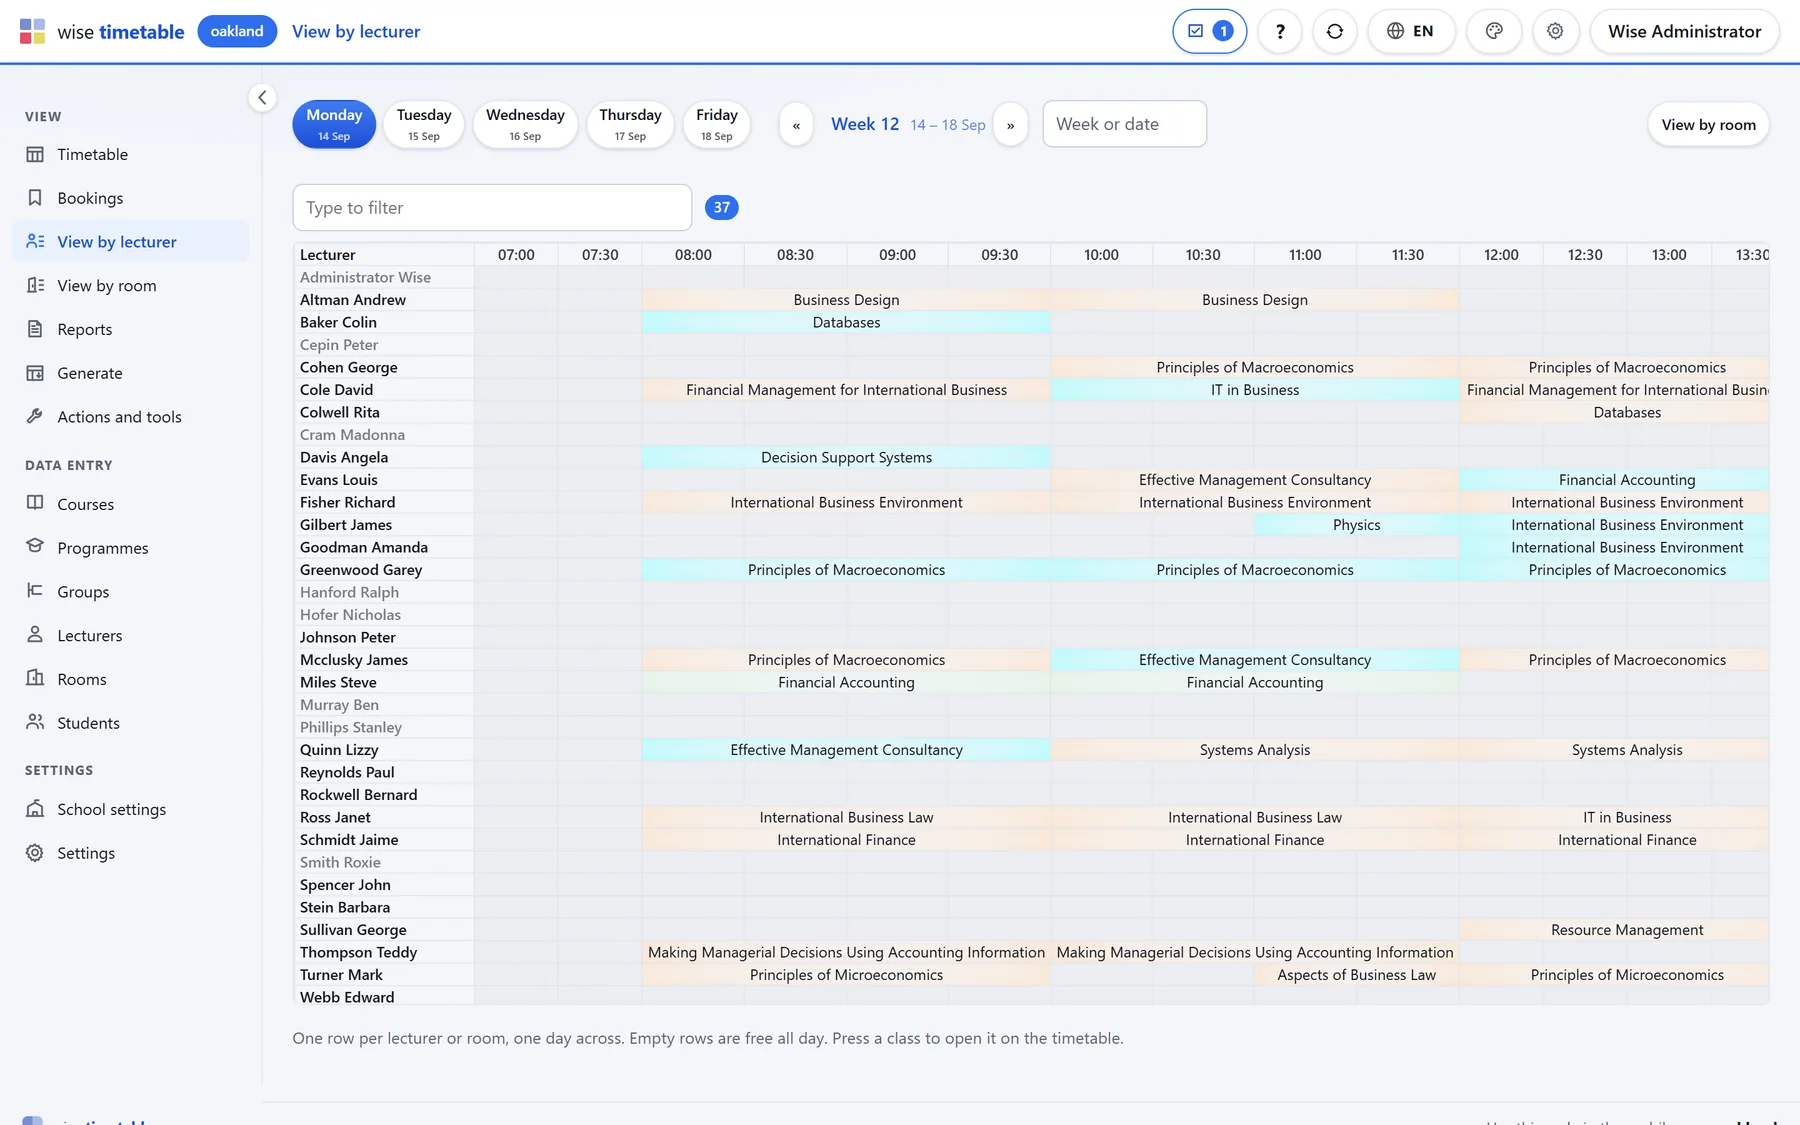The height and width of the screenshot is (1125, 1800).
Task: Click the Type to filter input field
Action: click(x=492, y=207)
